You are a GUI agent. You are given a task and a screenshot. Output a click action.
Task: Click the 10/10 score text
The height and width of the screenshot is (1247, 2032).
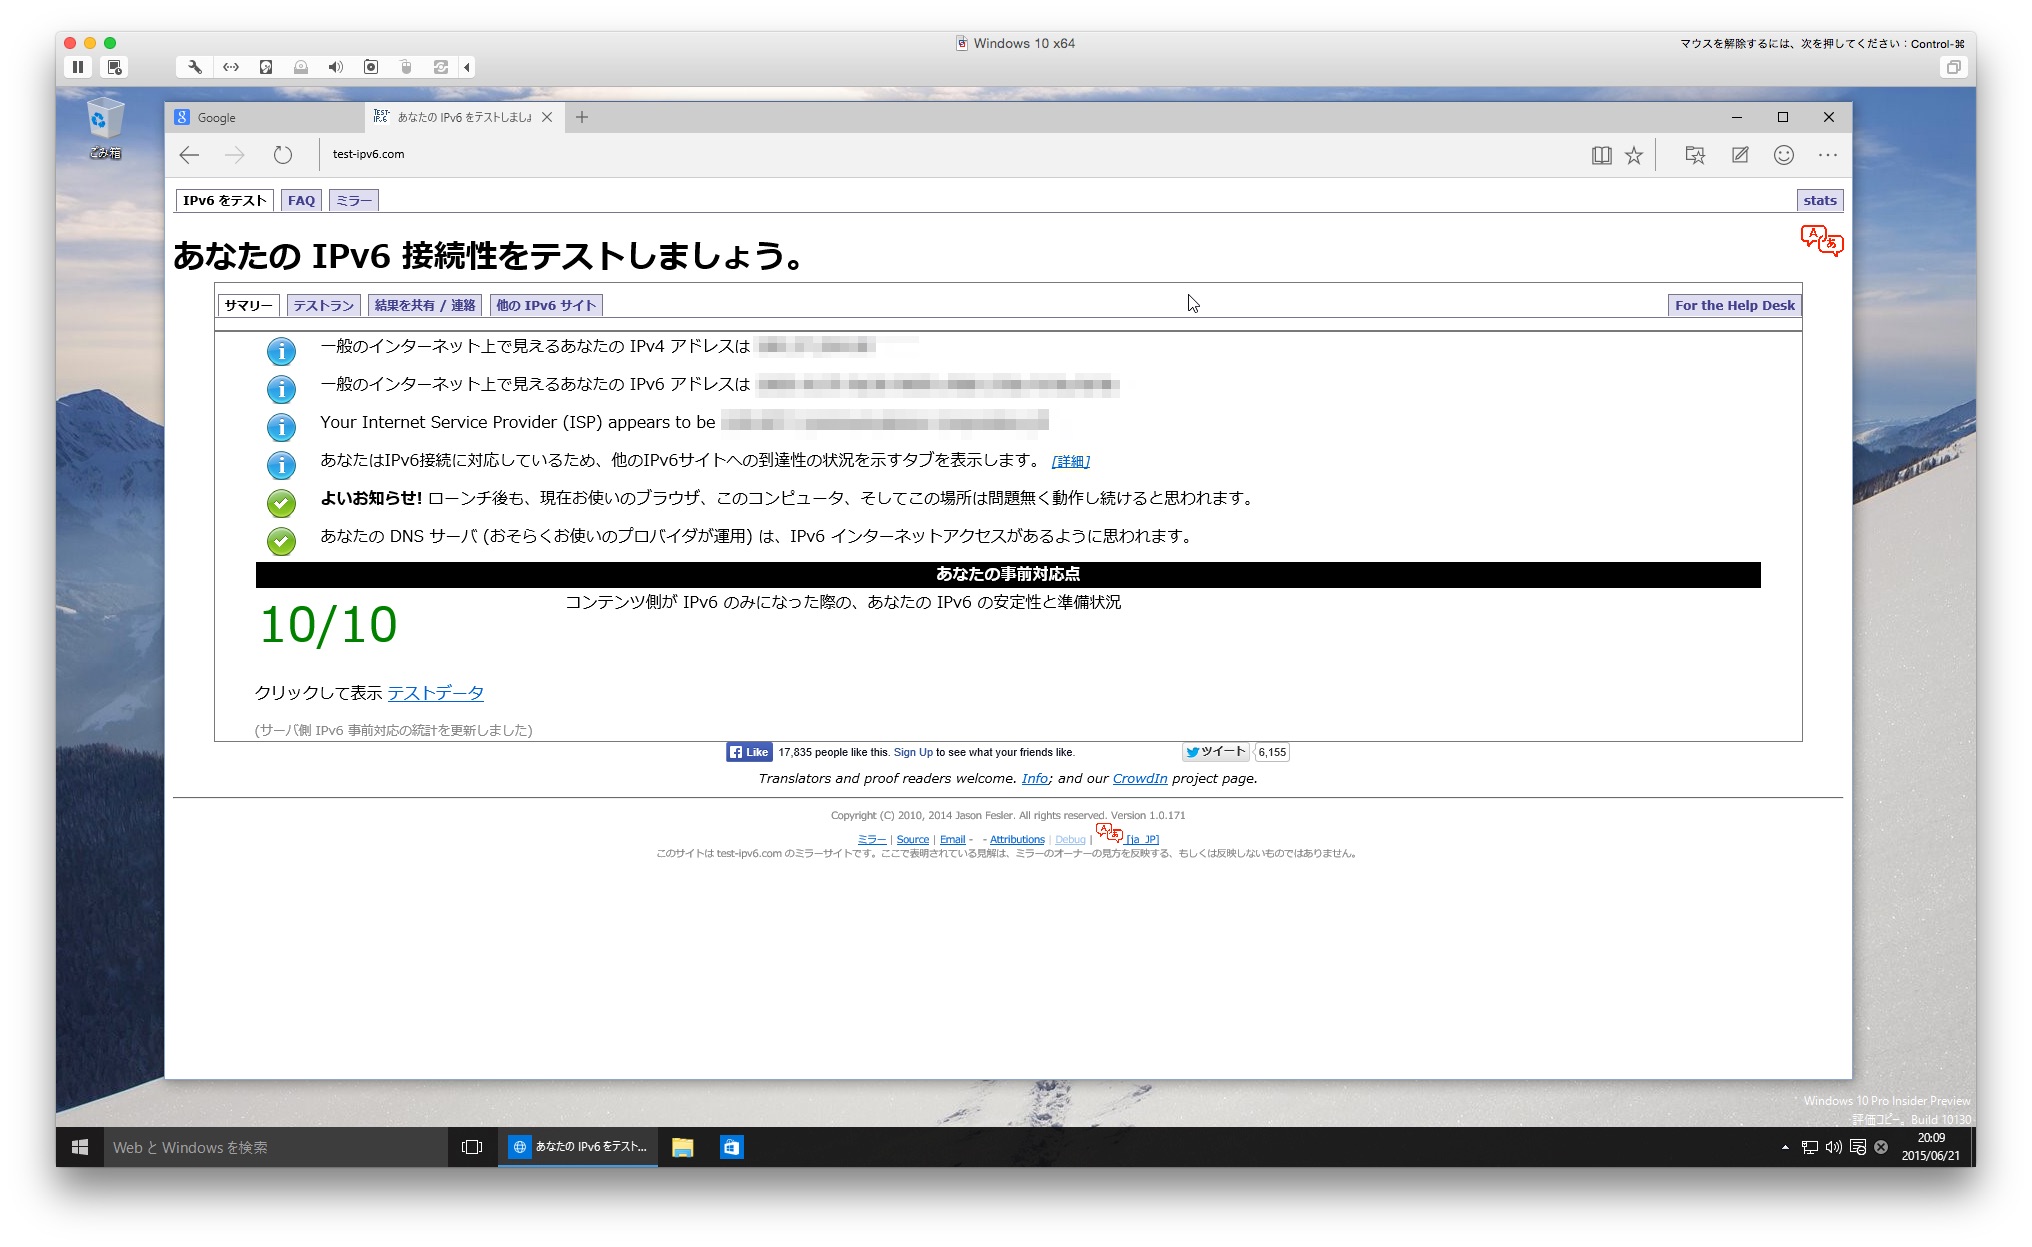[329, 625]
